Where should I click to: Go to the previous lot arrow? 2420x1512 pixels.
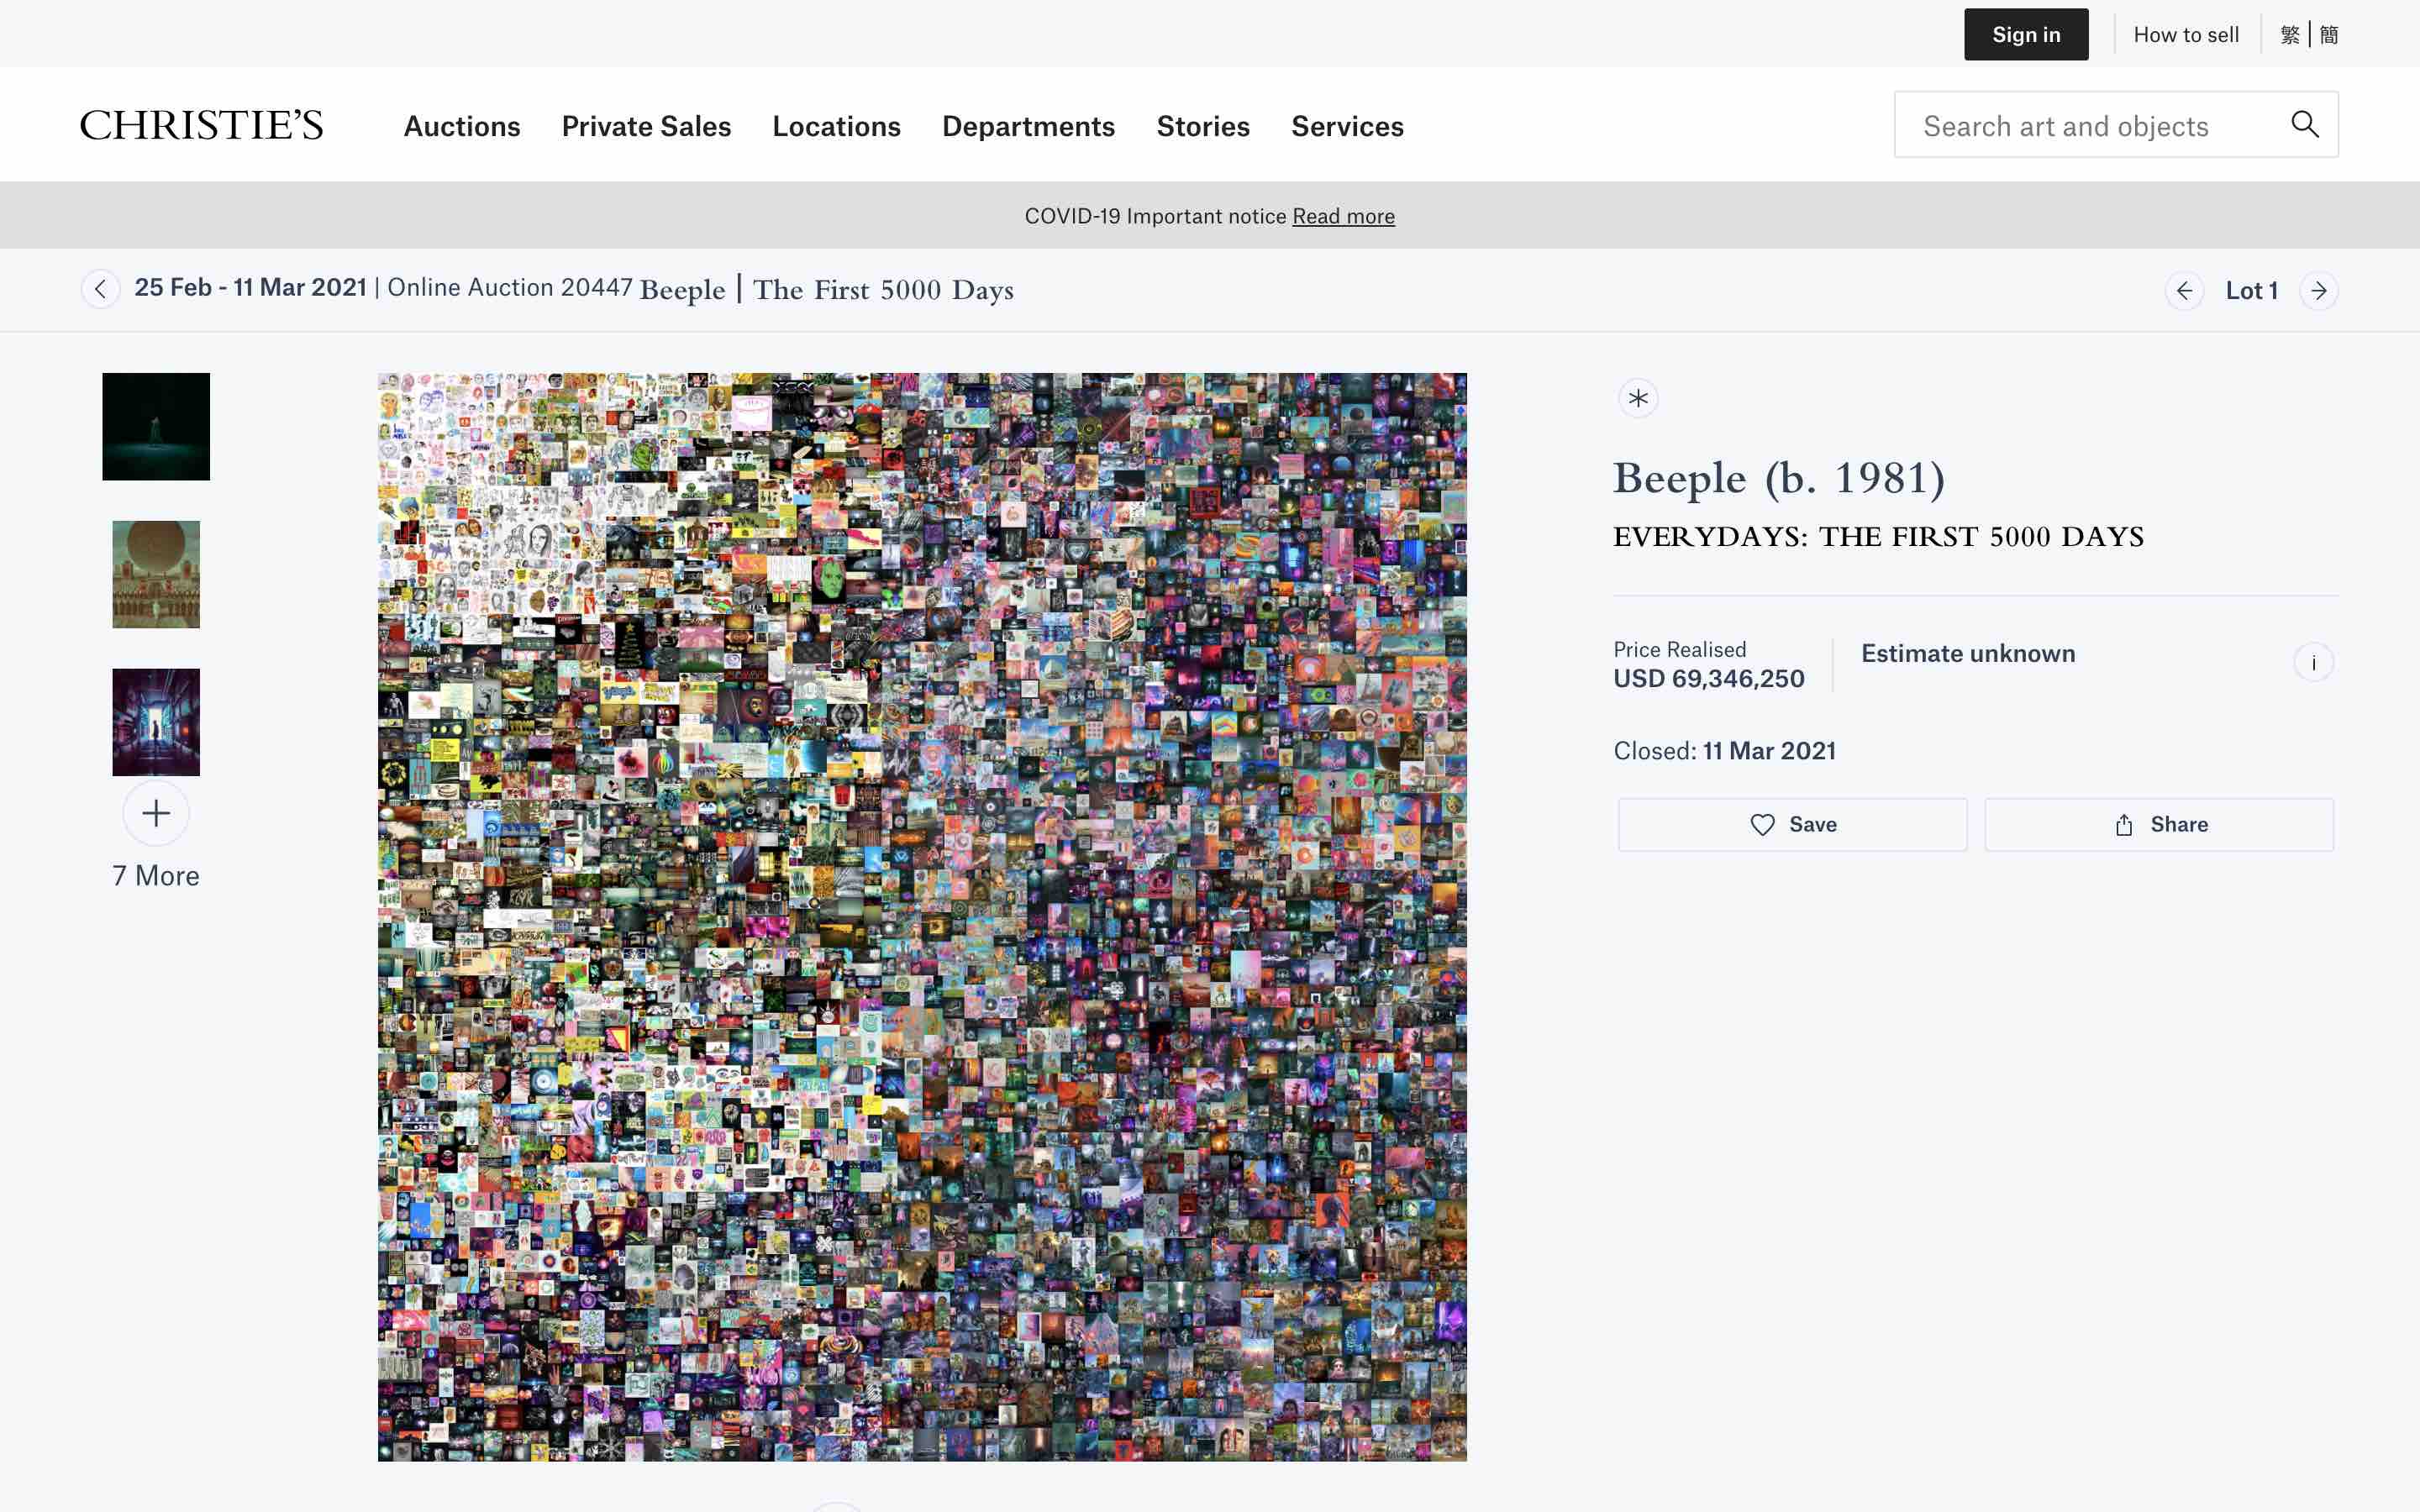pos(2184,291)
